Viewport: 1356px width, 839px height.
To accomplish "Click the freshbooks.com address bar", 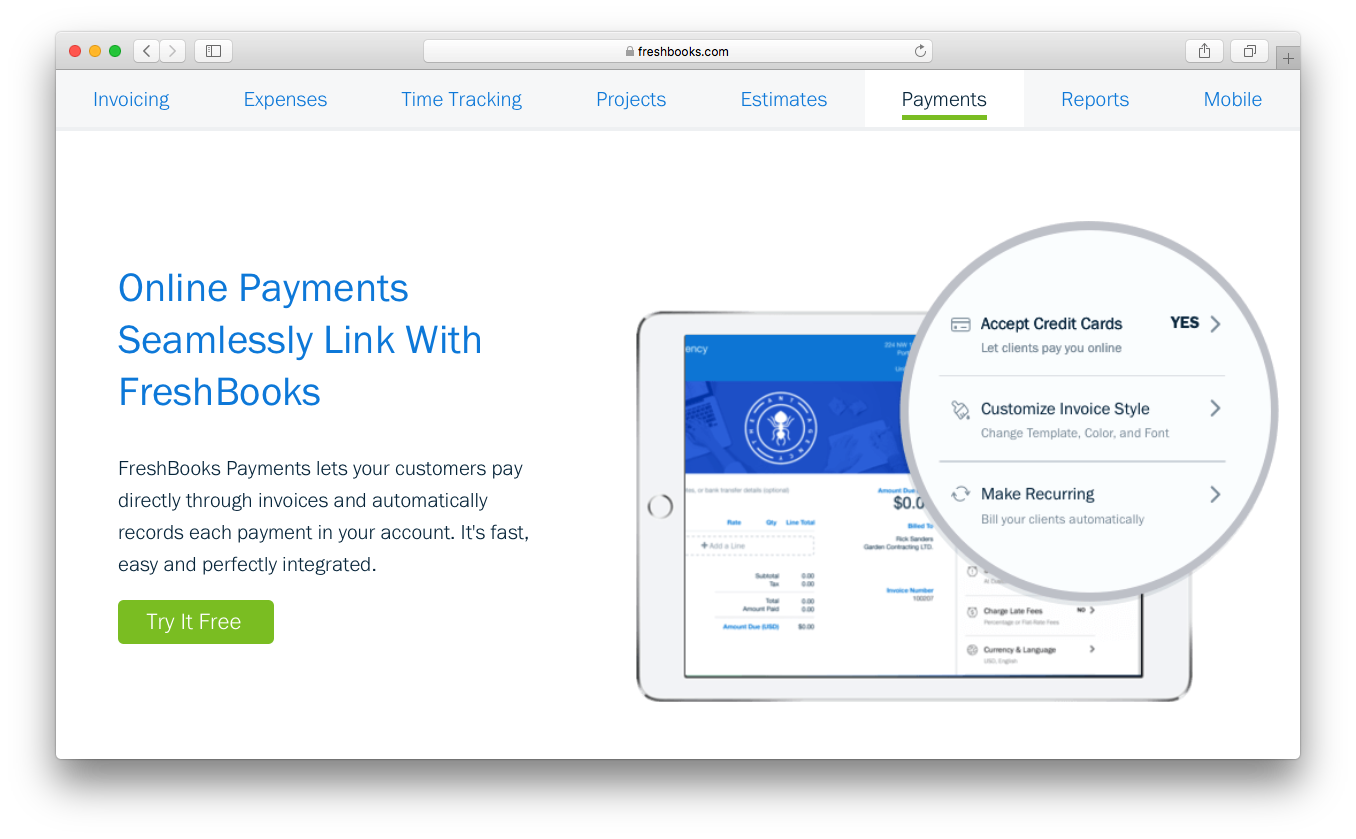I will [677, 51].
